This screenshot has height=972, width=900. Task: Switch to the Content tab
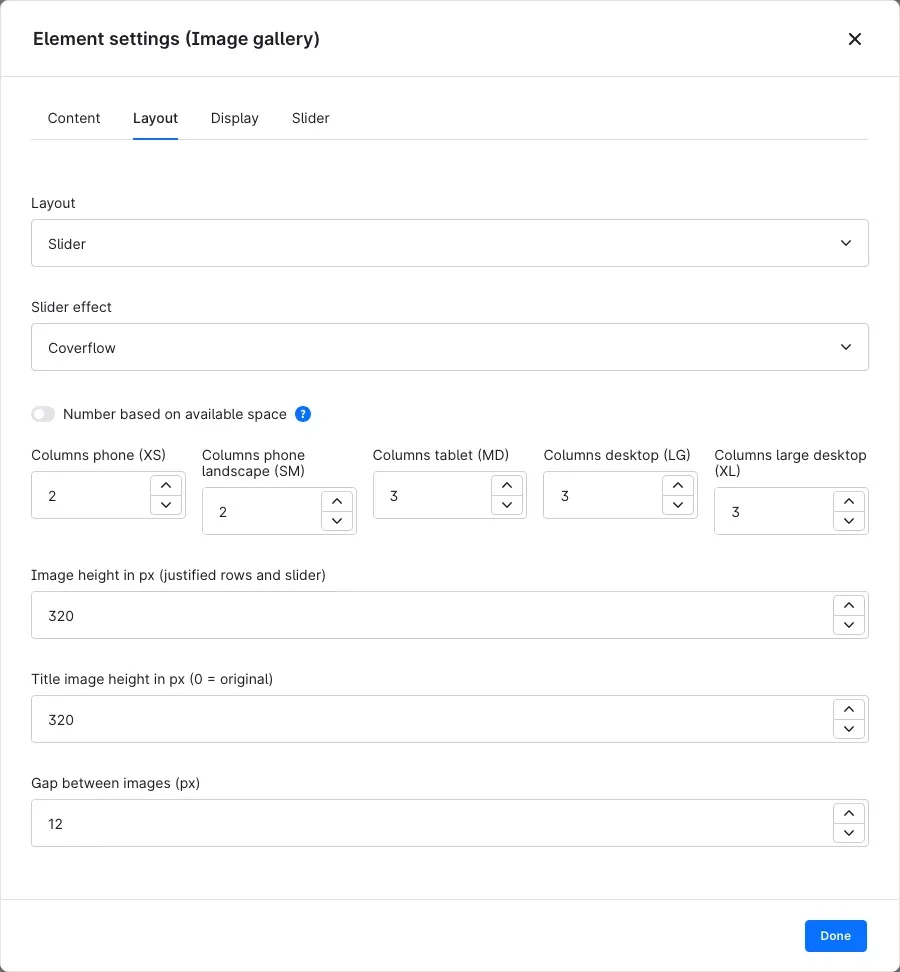click(x=74, y=118)
